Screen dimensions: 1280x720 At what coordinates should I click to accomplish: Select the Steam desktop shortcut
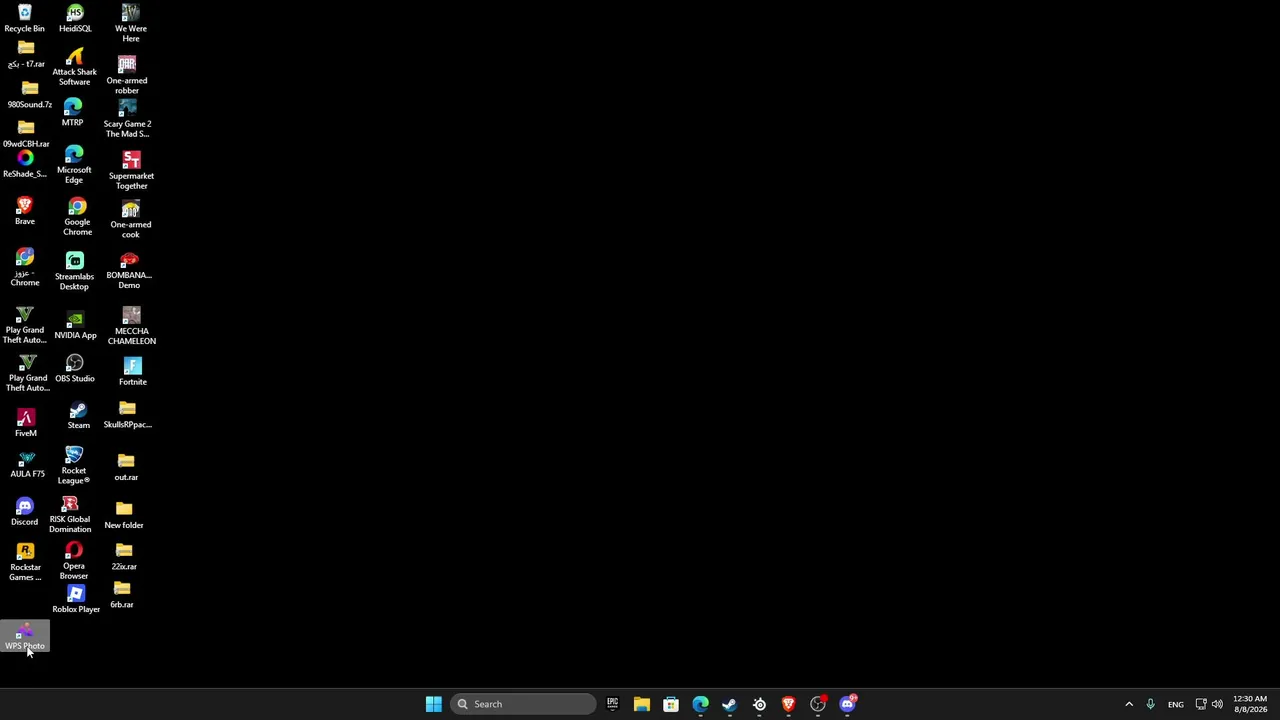click(78, 415)
